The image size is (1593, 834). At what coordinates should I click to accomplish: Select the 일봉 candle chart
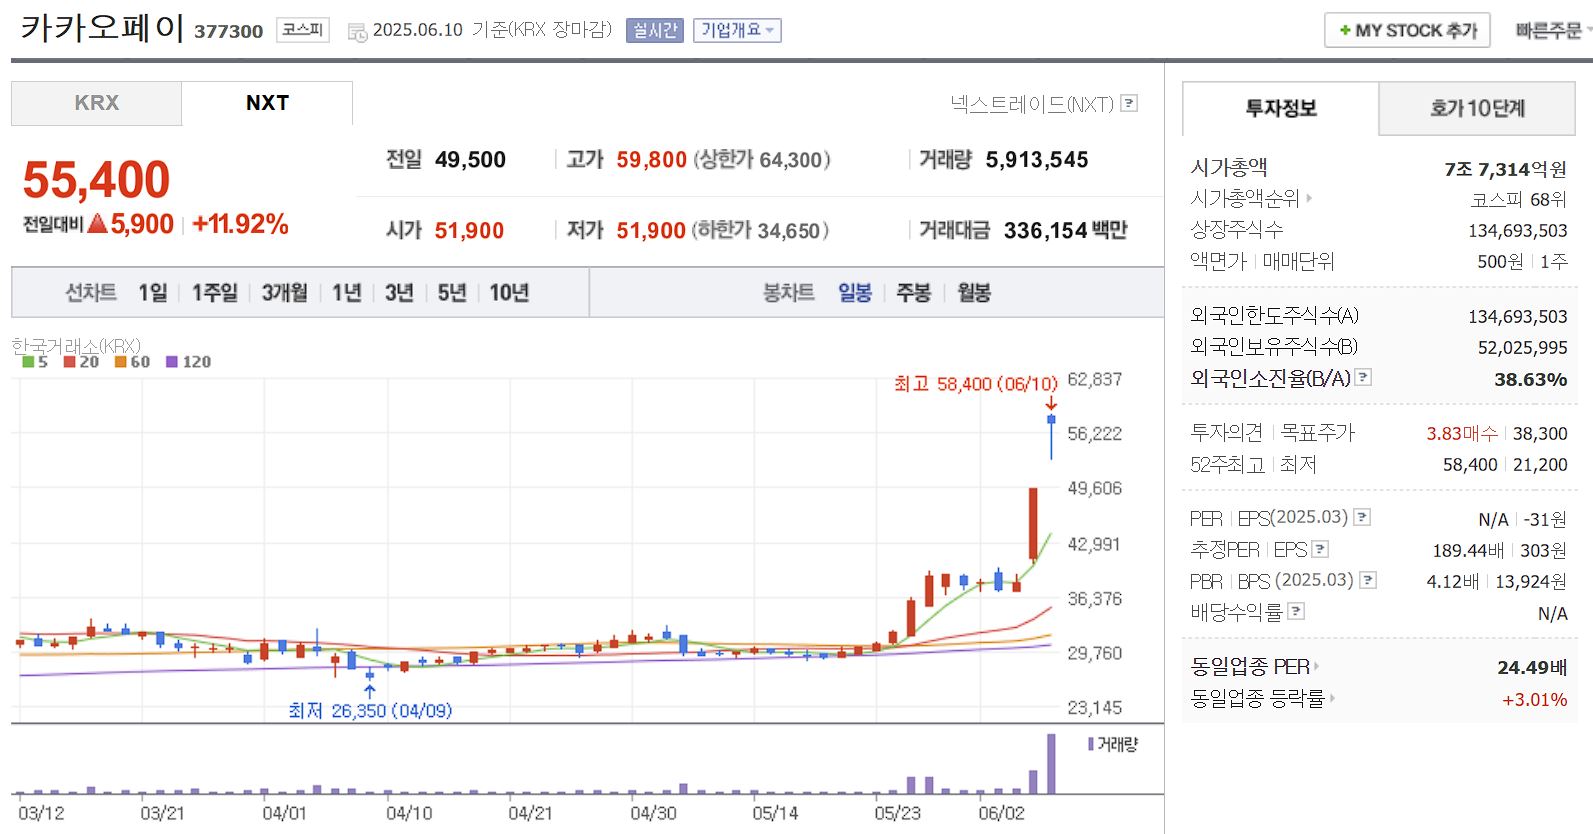[855, 293]
